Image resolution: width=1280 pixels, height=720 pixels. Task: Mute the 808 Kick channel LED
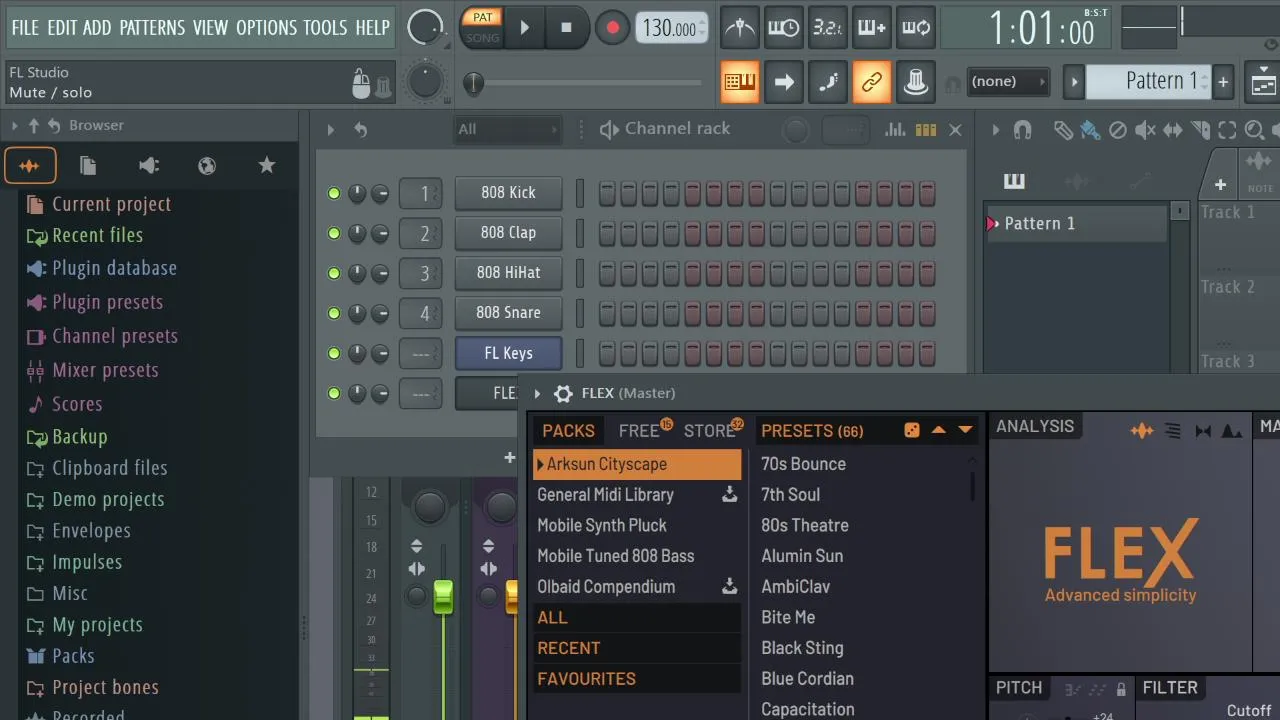(x=334, y=193)
